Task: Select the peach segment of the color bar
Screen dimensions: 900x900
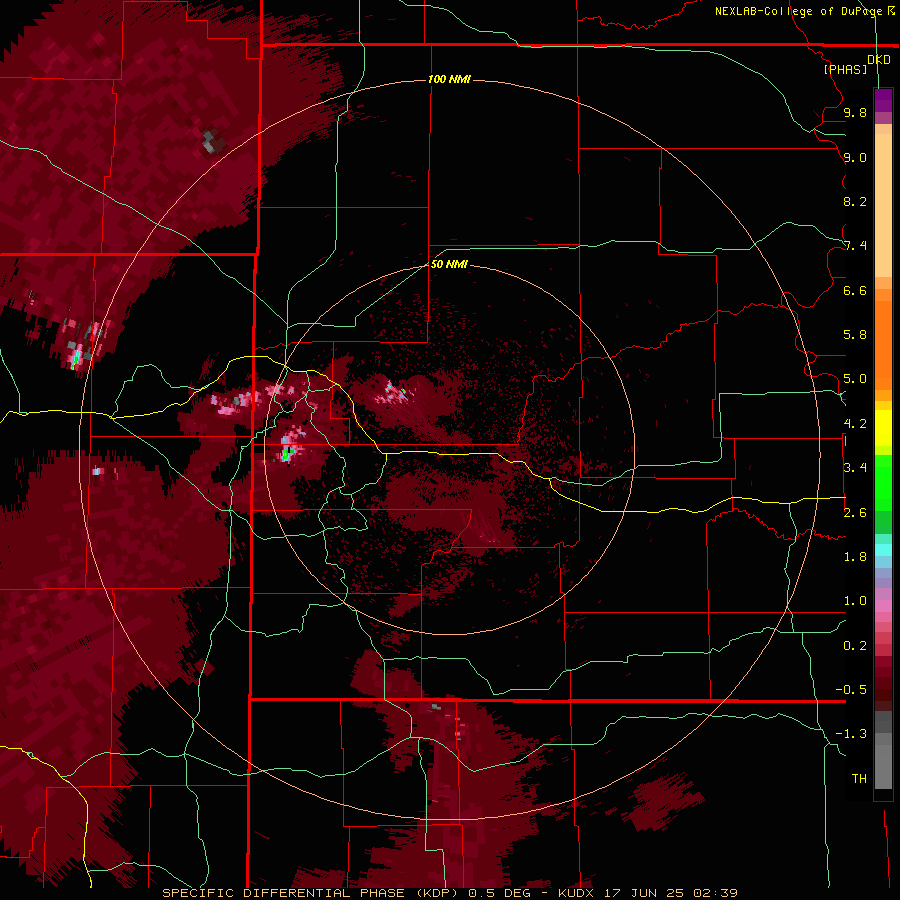Action: coord(883,201)
